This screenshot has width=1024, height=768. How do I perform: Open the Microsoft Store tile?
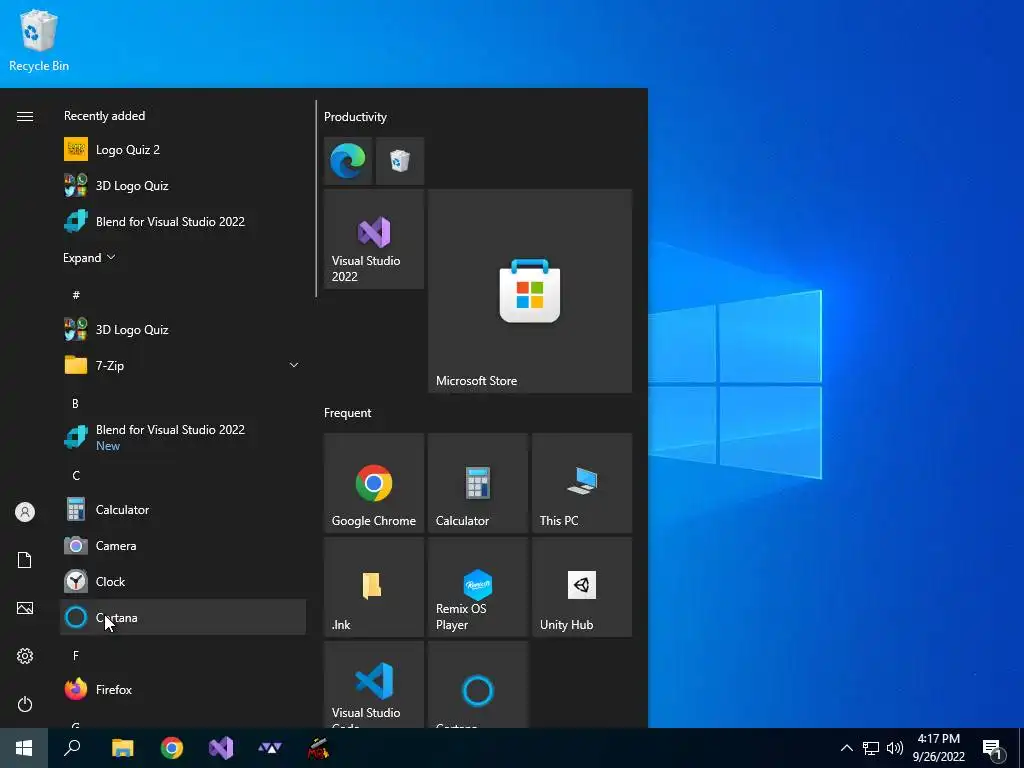click(530, 291)
